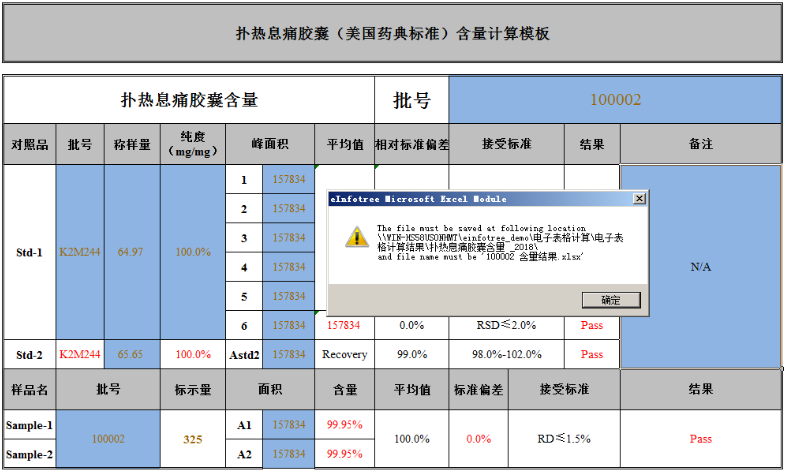Select the Std-2 weight cell 65.65
Screen dimensions: 785x472
point(130,354)
